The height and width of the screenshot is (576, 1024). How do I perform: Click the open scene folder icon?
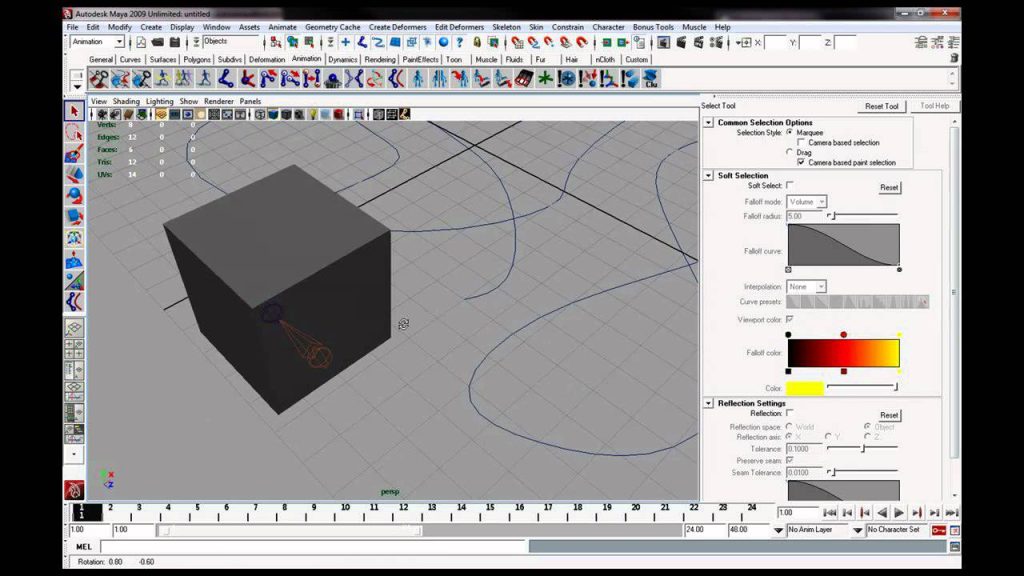(x=158, y=42)
